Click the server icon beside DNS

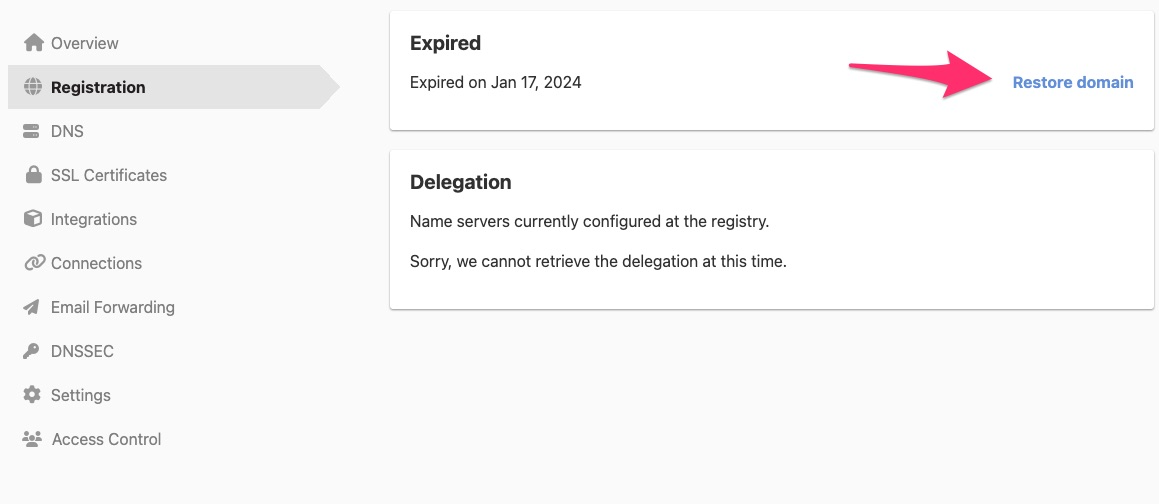click(x=32, y=132)
